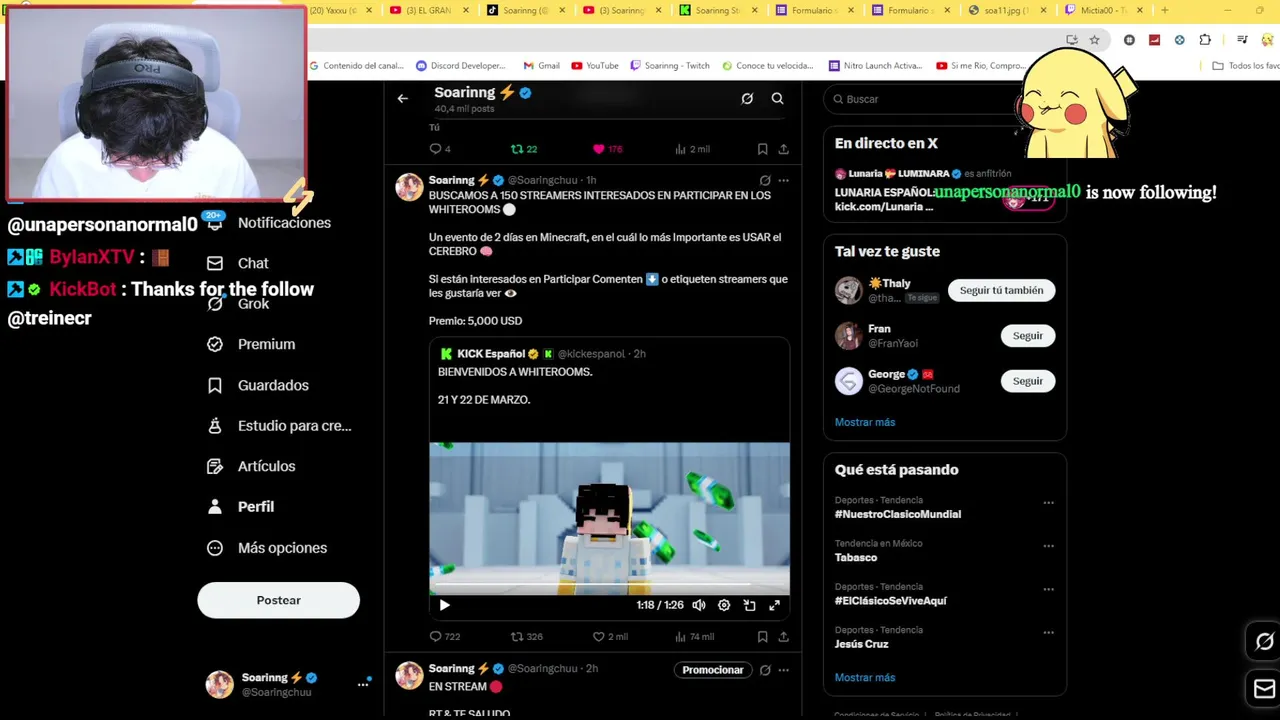Viewport: 1280px width, 720px height.
Task: Open options for #ElClásicoSeViveAquí trend
Action: pyautogui.click(x=1048, y=589)
